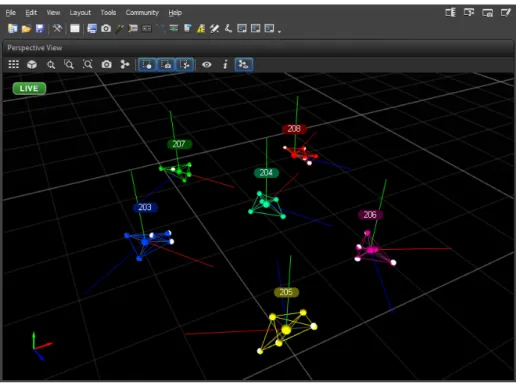The height and width of the screenshot is (383, 516).
Task: Click the first blue-framed layout preset icon
Action: [x=242, y=29]
